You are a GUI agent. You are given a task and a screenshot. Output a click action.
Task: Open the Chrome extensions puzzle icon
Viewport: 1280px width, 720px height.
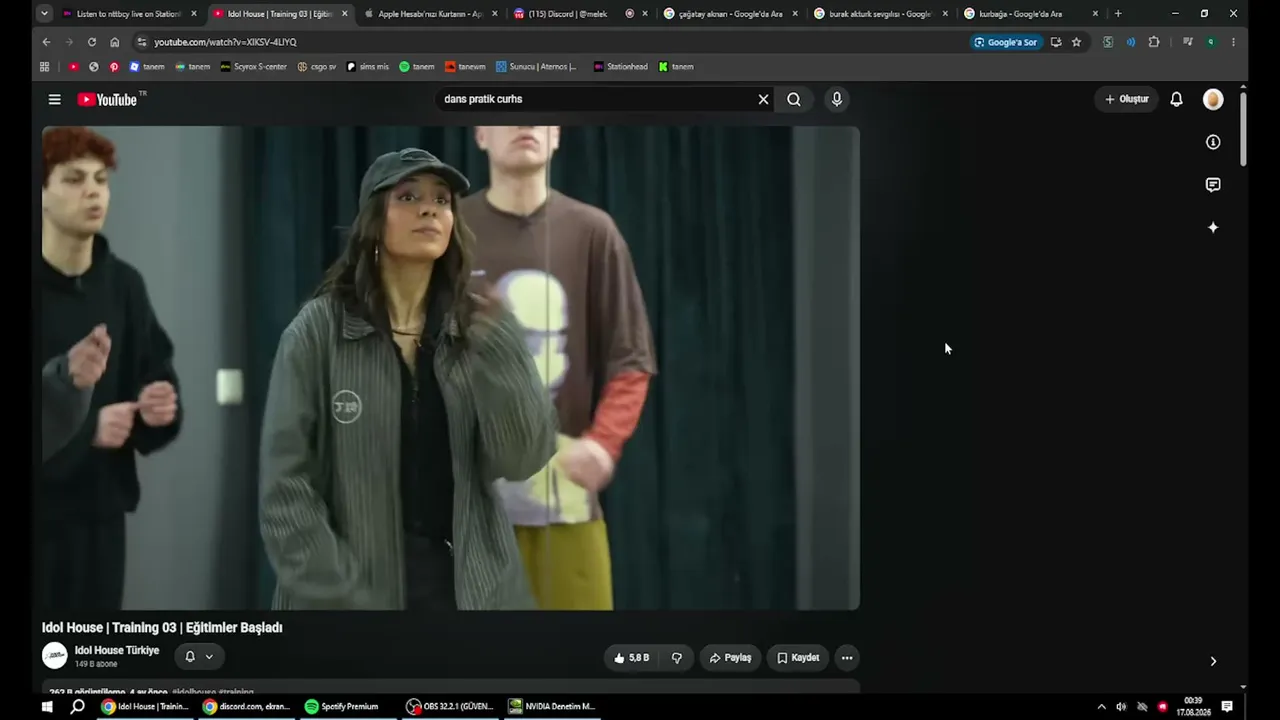click(1154, 42)
